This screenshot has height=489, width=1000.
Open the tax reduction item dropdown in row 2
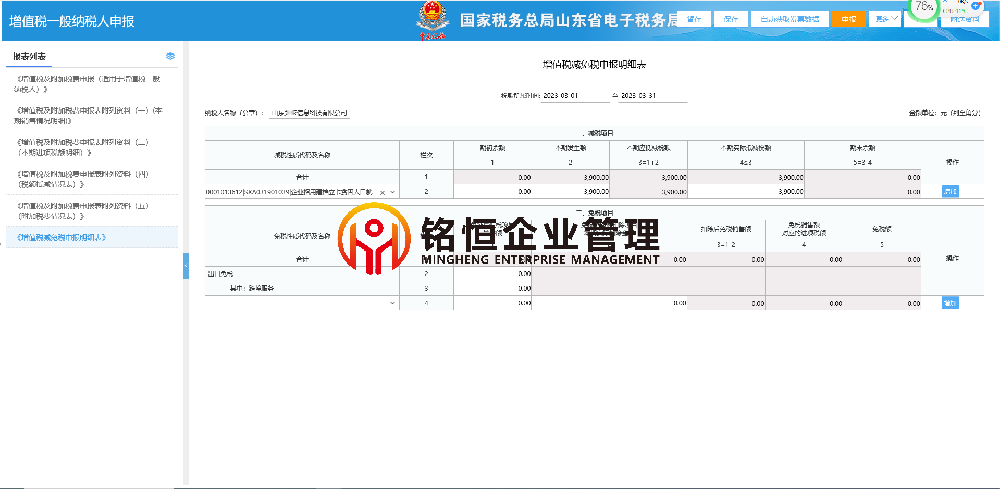[392, 192]
